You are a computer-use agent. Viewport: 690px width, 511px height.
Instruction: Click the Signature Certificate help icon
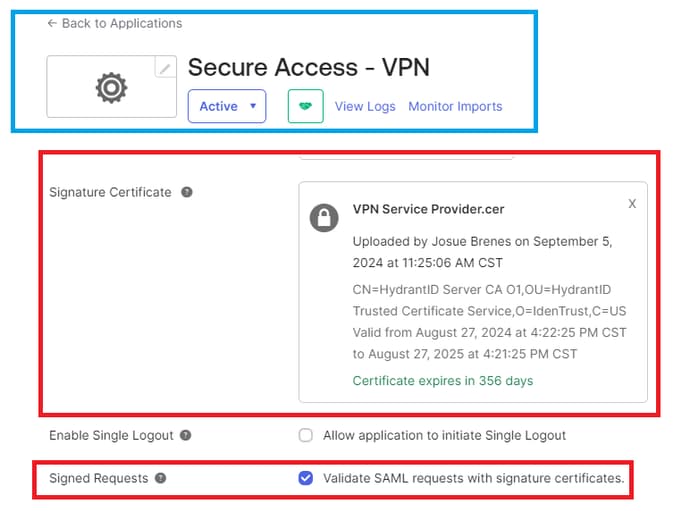[x=187, y=192]
